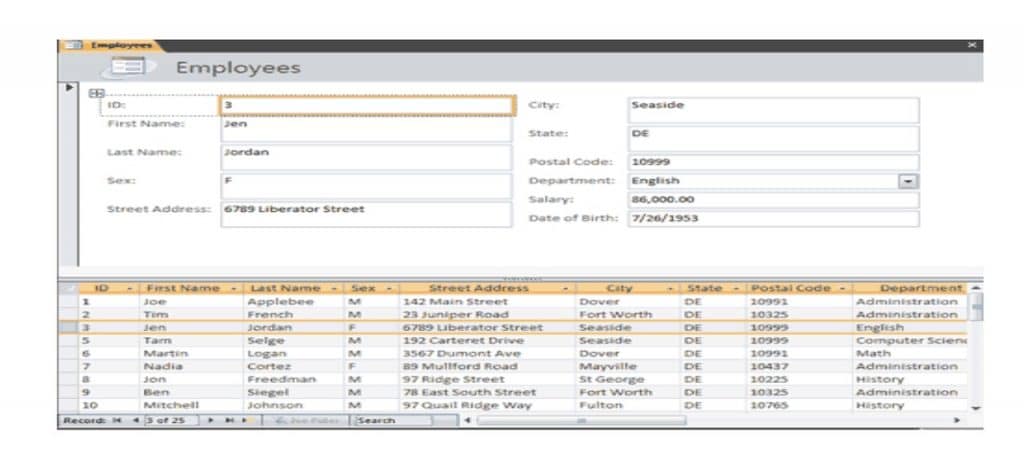Click the Martin first name cell
Image resolution: width=1024 pixels, height=455 pixels.
click(x=191, y=354)
